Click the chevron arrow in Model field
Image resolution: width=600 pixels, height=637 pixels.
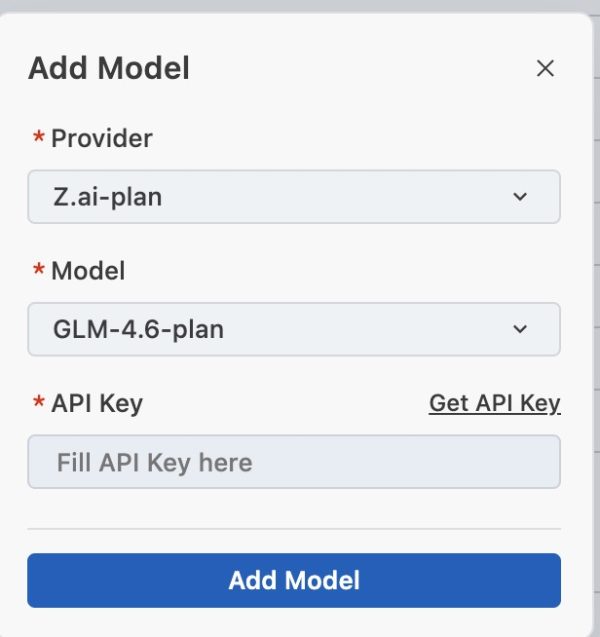click(x=520, y=329)
